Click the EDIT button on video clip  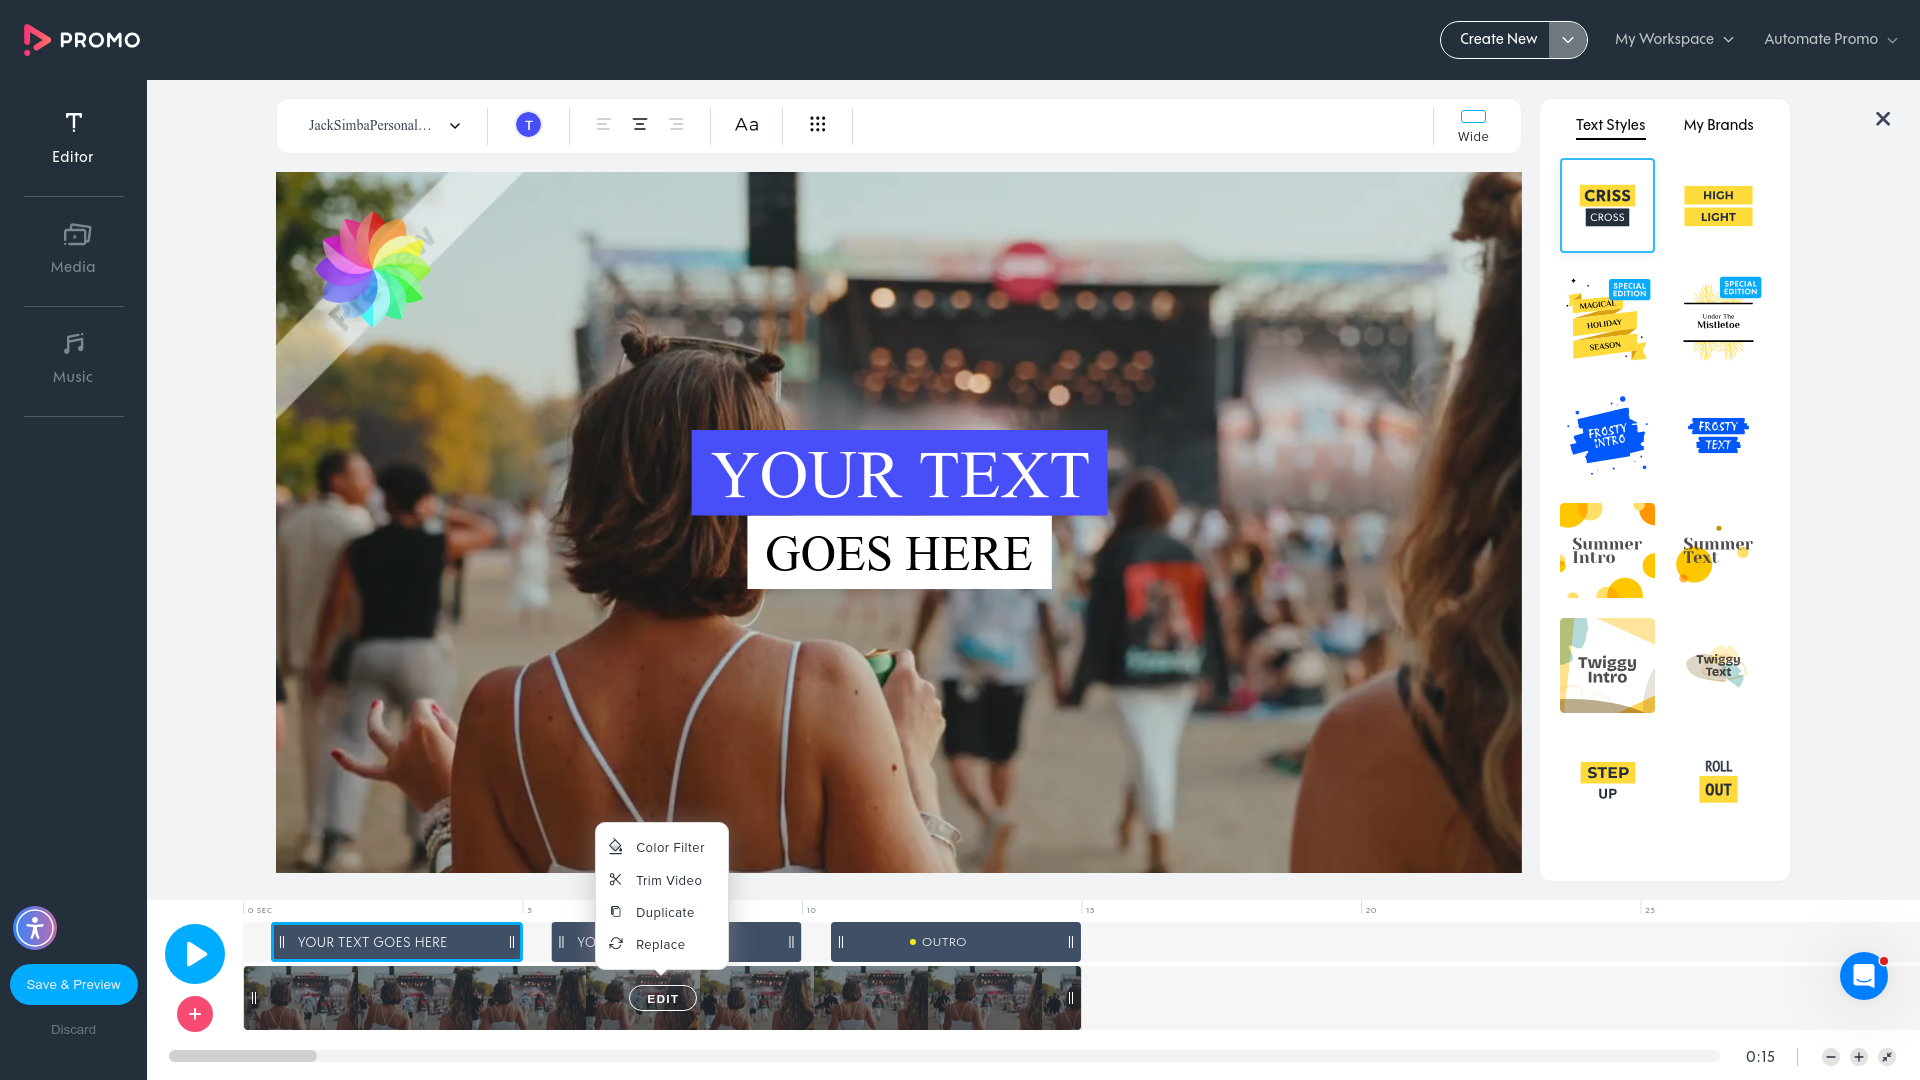[663, 998]
